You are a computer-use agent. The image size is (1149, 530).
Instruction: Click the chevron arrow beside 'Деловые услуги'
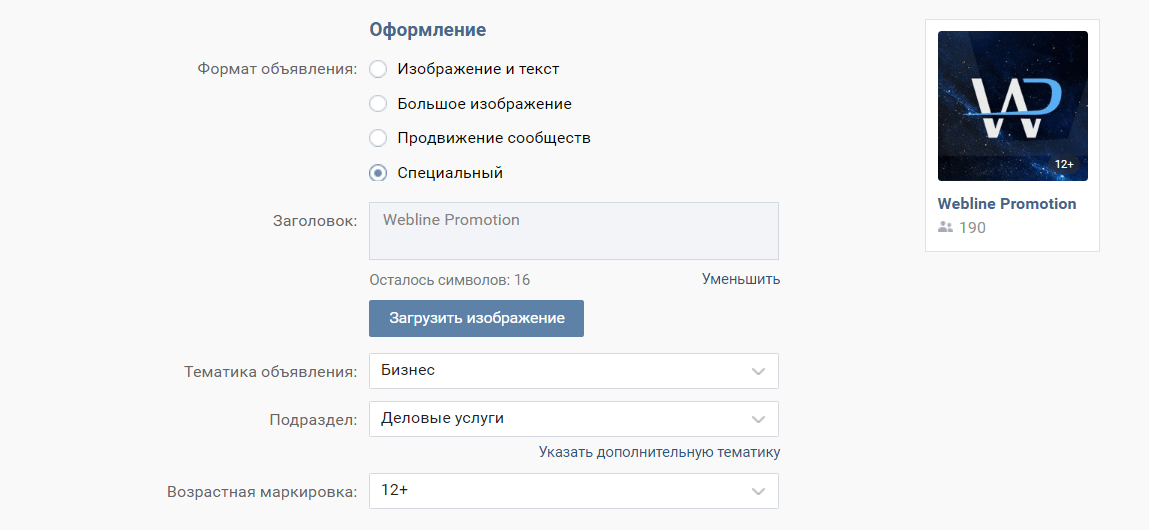pyautogui.click(x=758, y=419)
